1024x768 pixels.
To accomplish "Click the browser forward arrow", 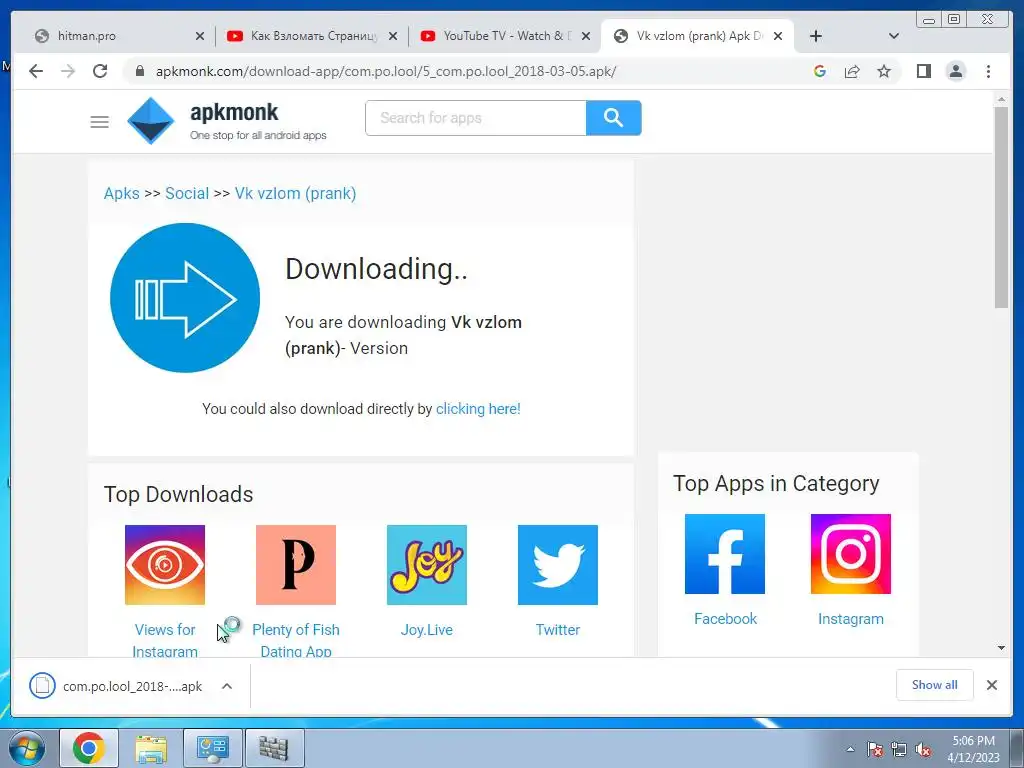I will pyautogui.click(x=68, y=71).
